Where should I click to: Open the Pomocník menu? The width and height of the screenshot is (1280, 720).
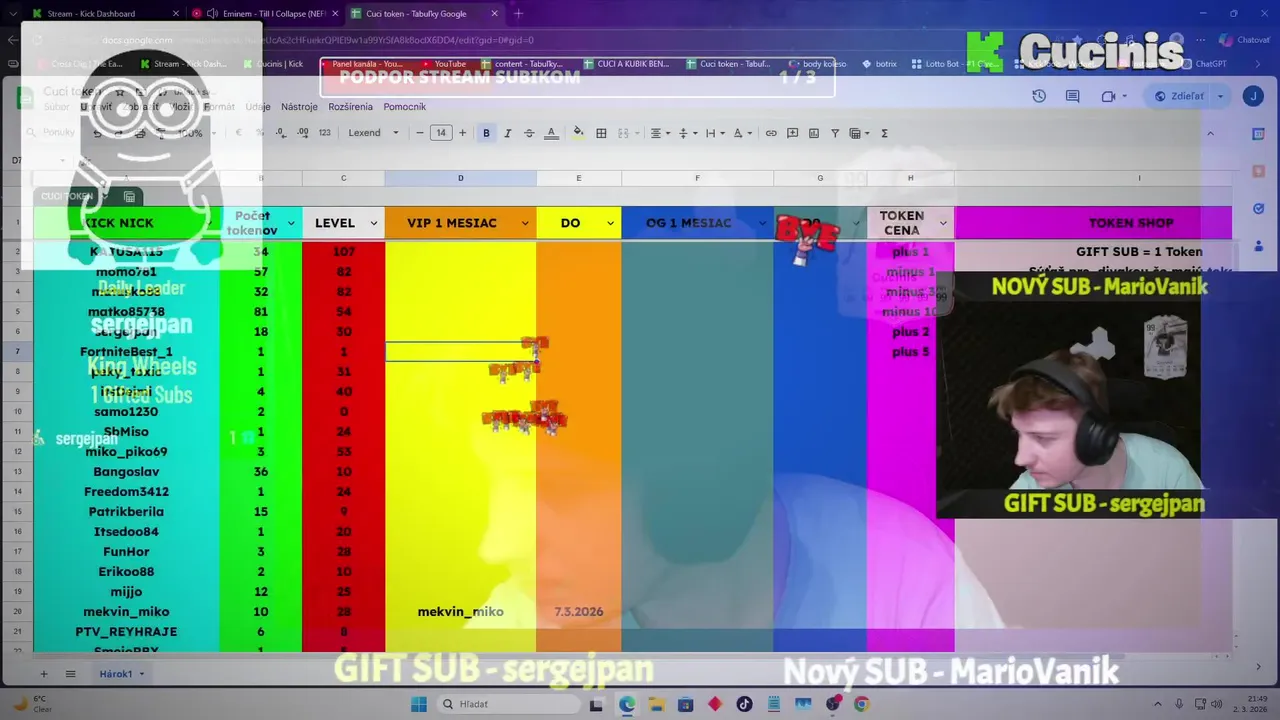[404, 107]
